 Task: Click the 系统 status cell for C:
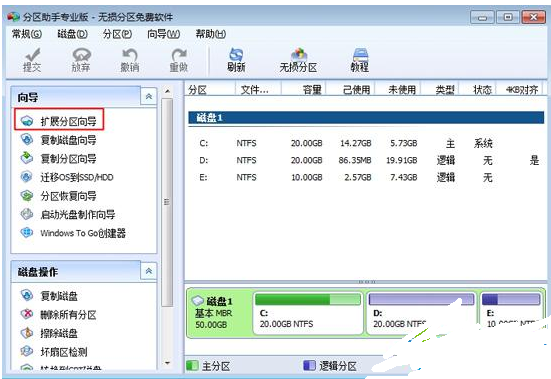[483, 143]
